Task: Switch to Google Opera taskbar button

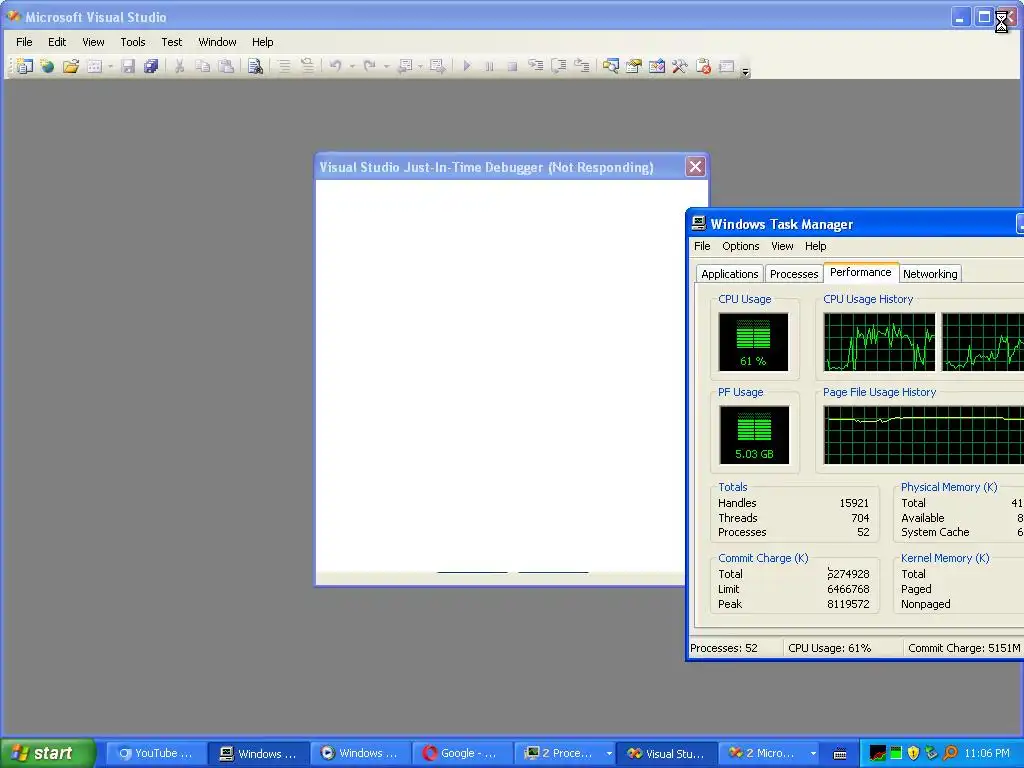Action: coord(462,754)
